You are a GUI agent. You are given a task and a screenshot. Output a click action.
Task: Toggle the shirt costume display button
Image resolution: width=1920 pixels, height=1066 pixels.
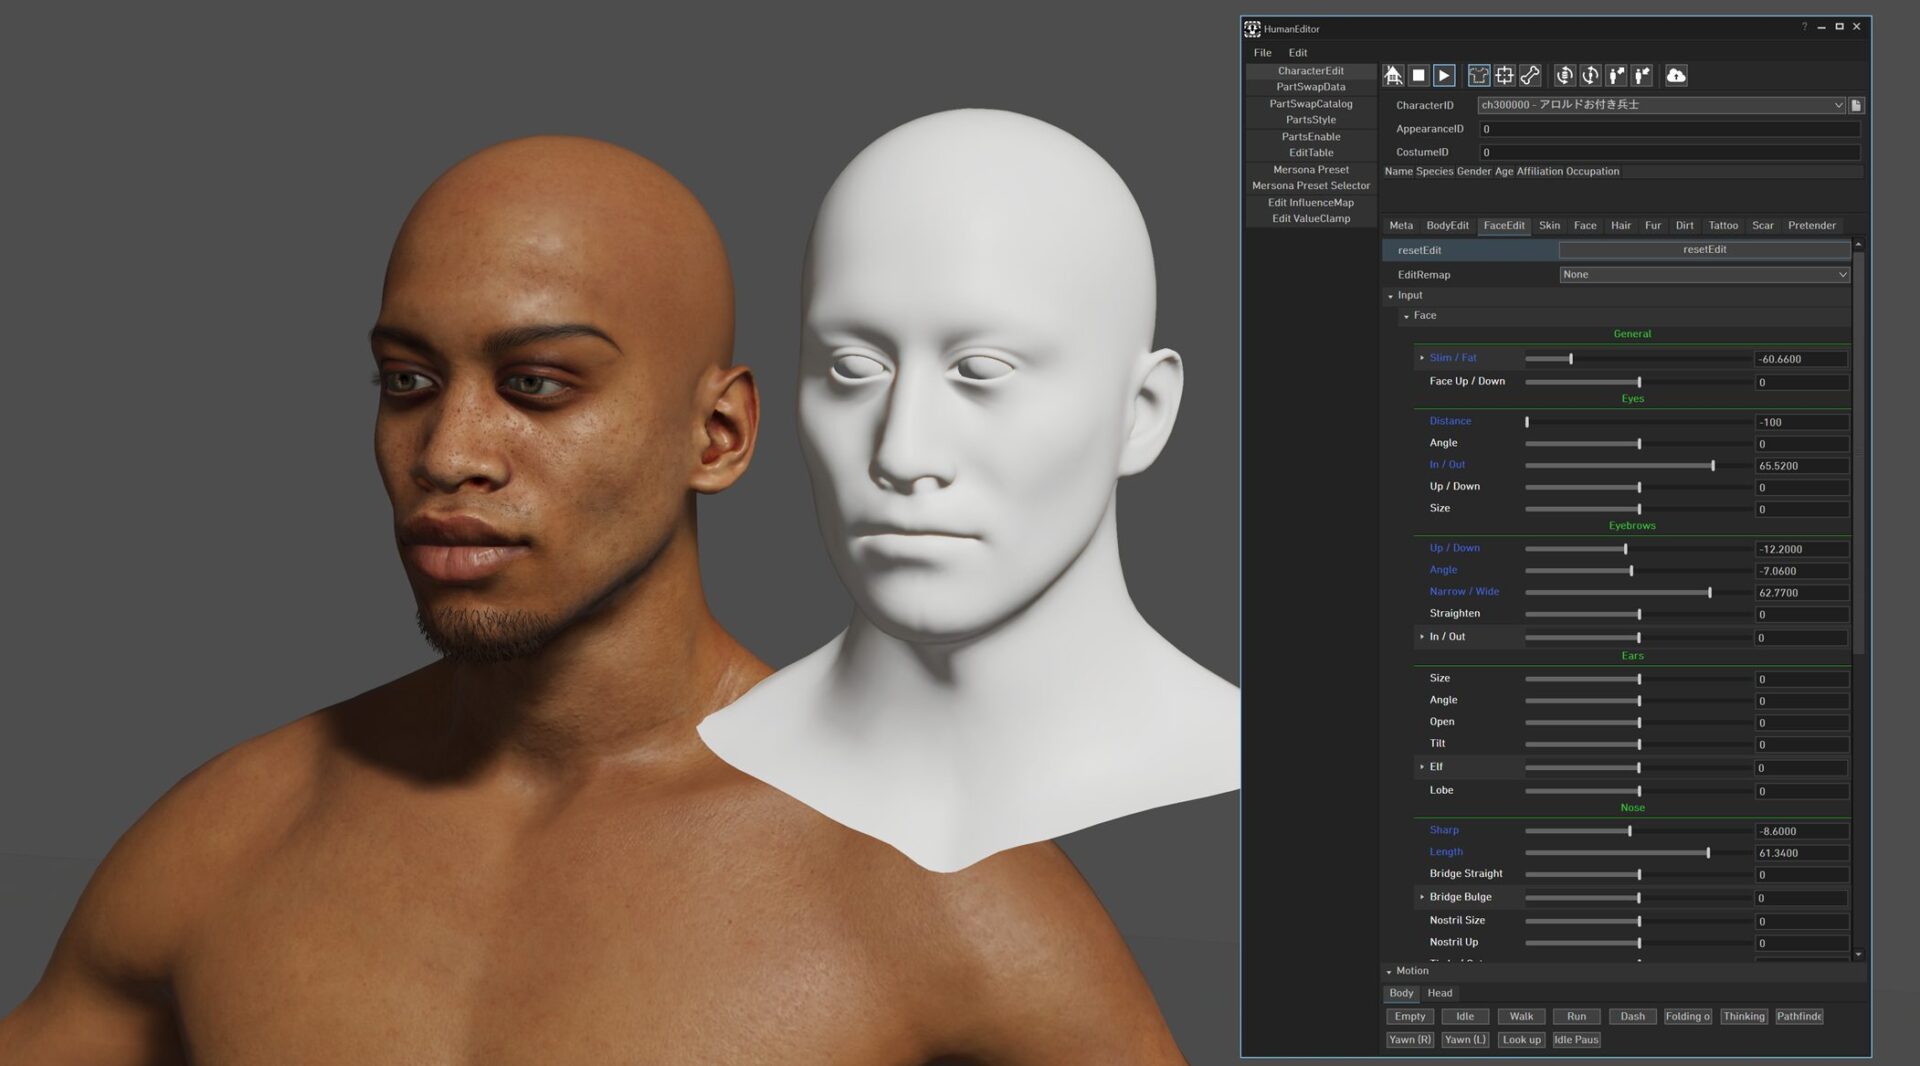(x=1478, y=76)
